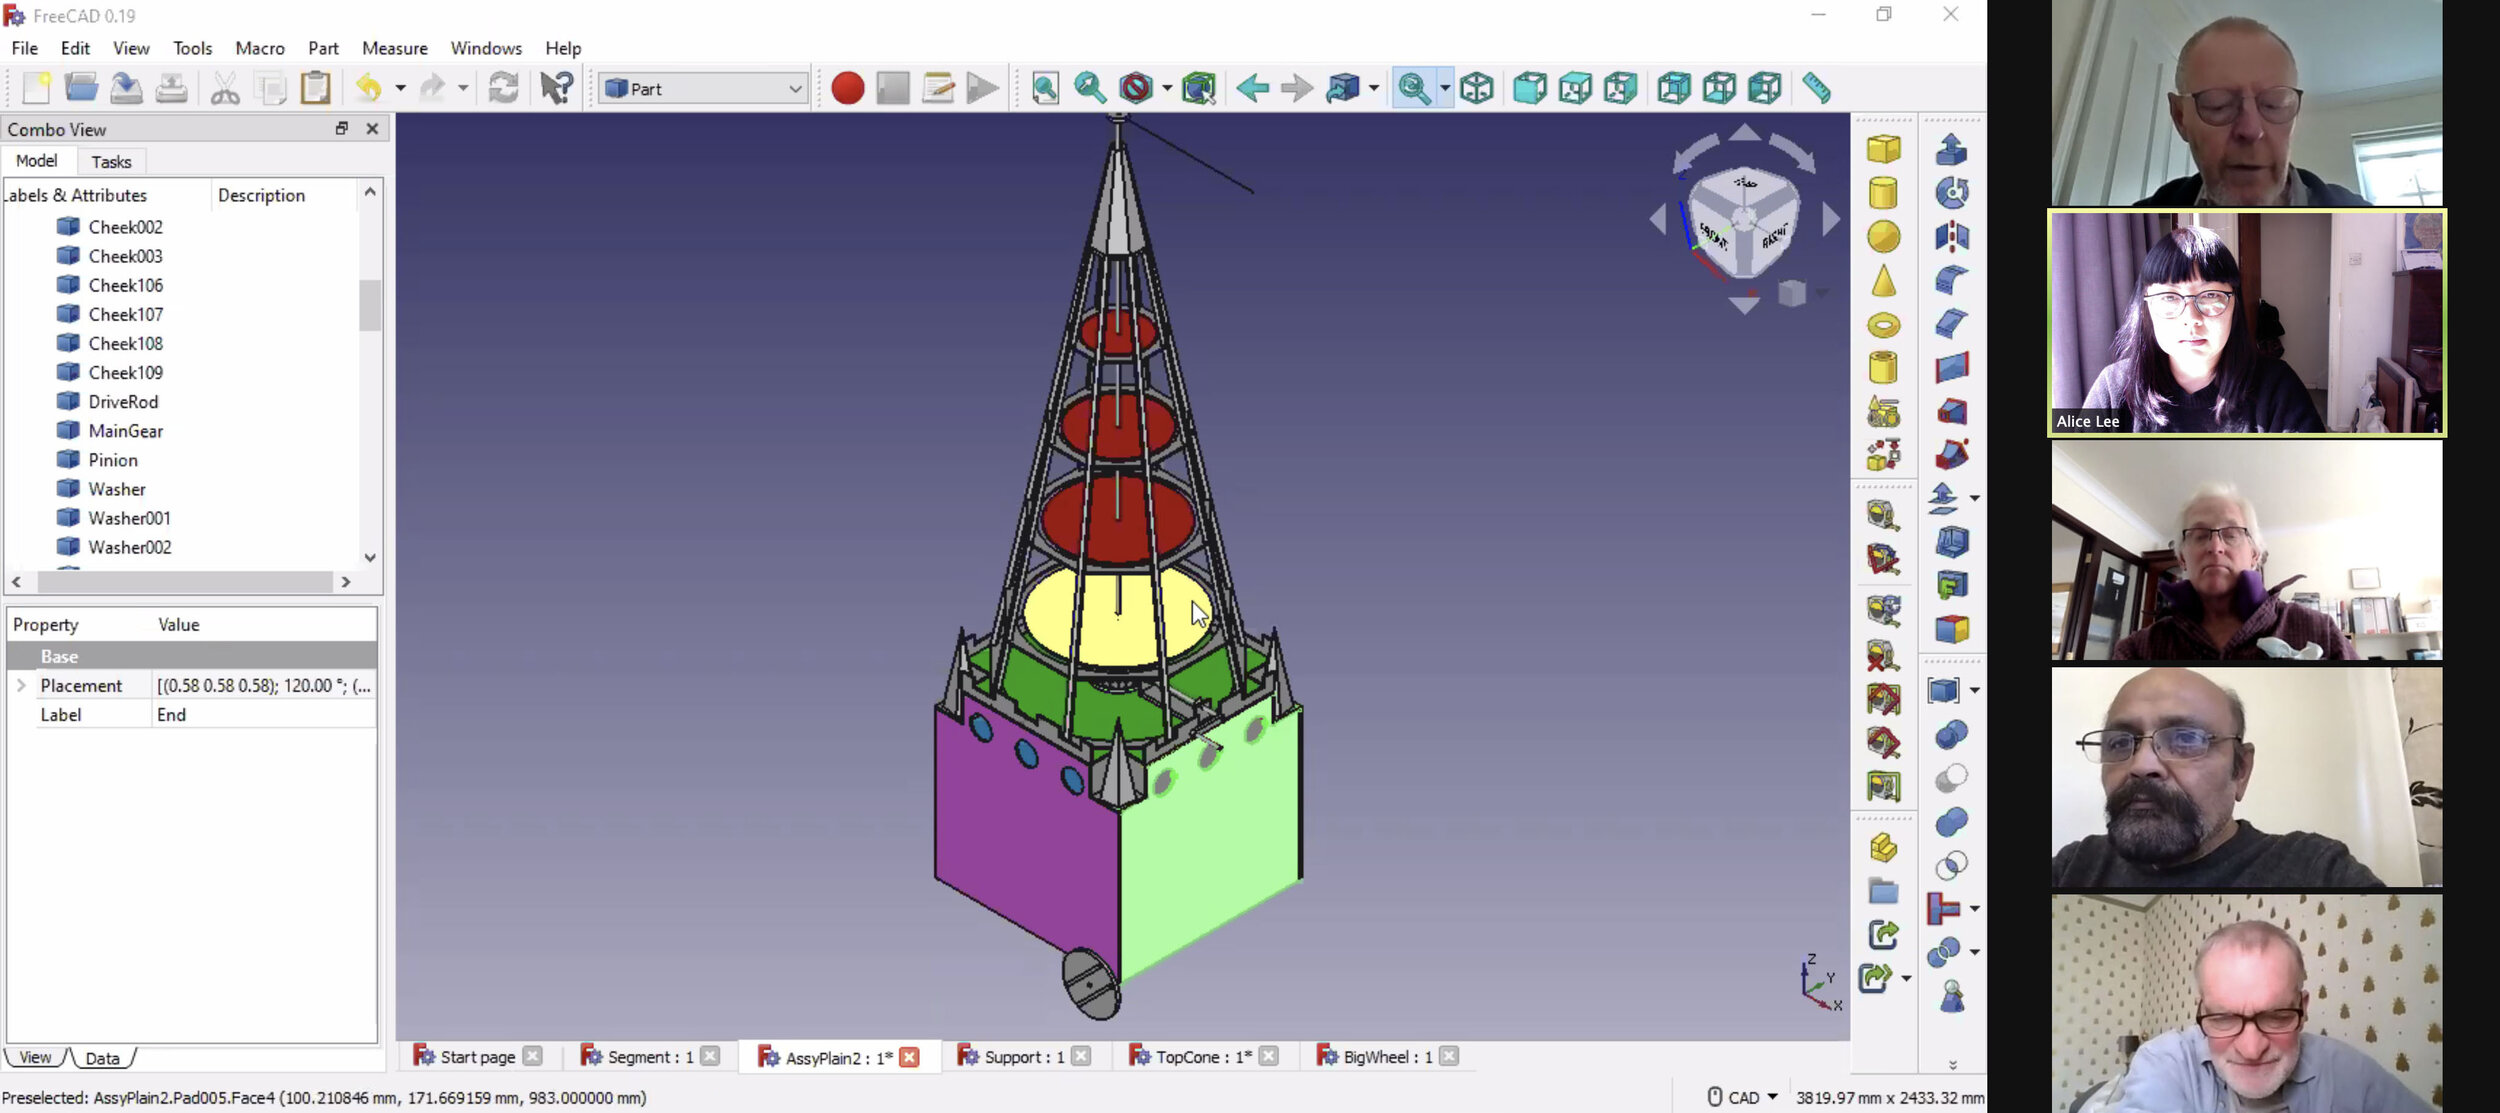The width and height of the screenshot is (2500, 1113).
Task: Select DriveRod in the model tree
Action: tap(123, 402)
